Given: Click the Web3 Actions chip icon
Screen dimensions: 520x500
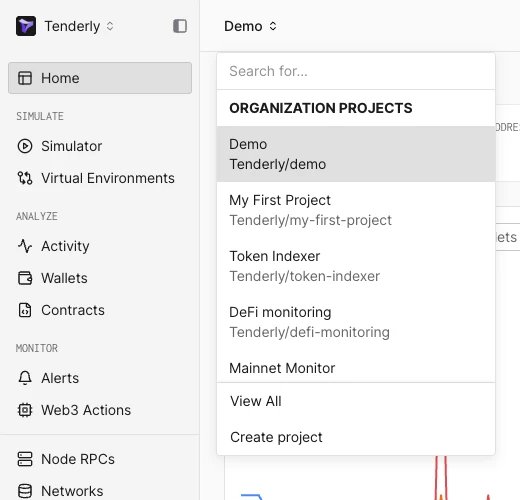Looking at the screenshot, I should click(x=25, y=410).
